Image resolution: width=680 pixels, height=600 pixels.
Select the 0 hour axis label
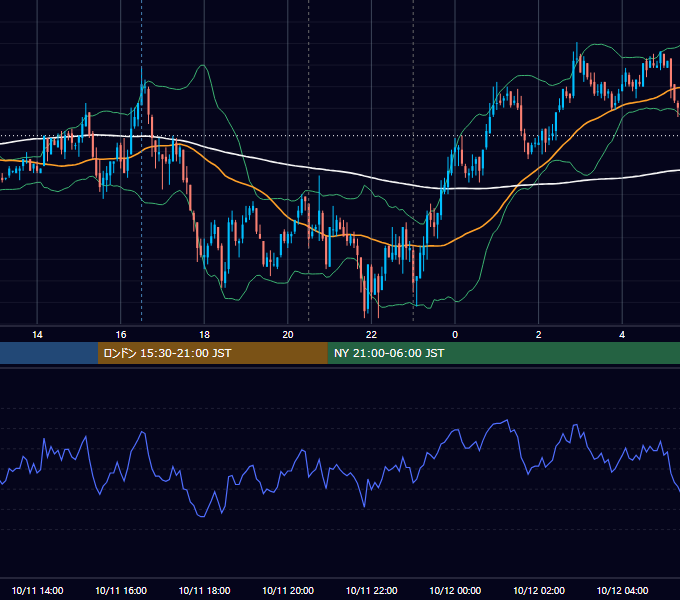coord(455,335)
